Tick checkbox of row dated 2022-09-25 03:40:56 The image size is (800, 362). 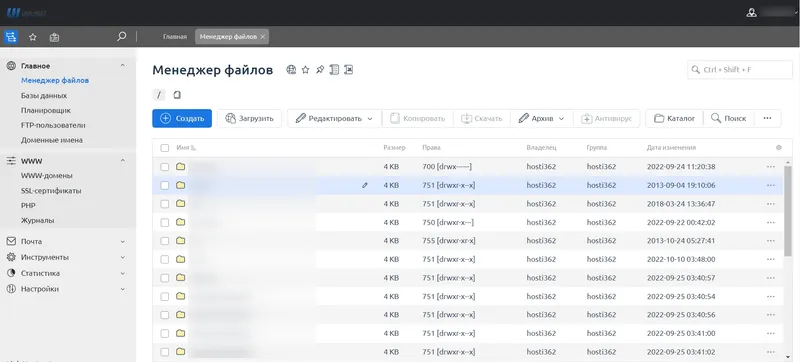[x=164, y=315]
